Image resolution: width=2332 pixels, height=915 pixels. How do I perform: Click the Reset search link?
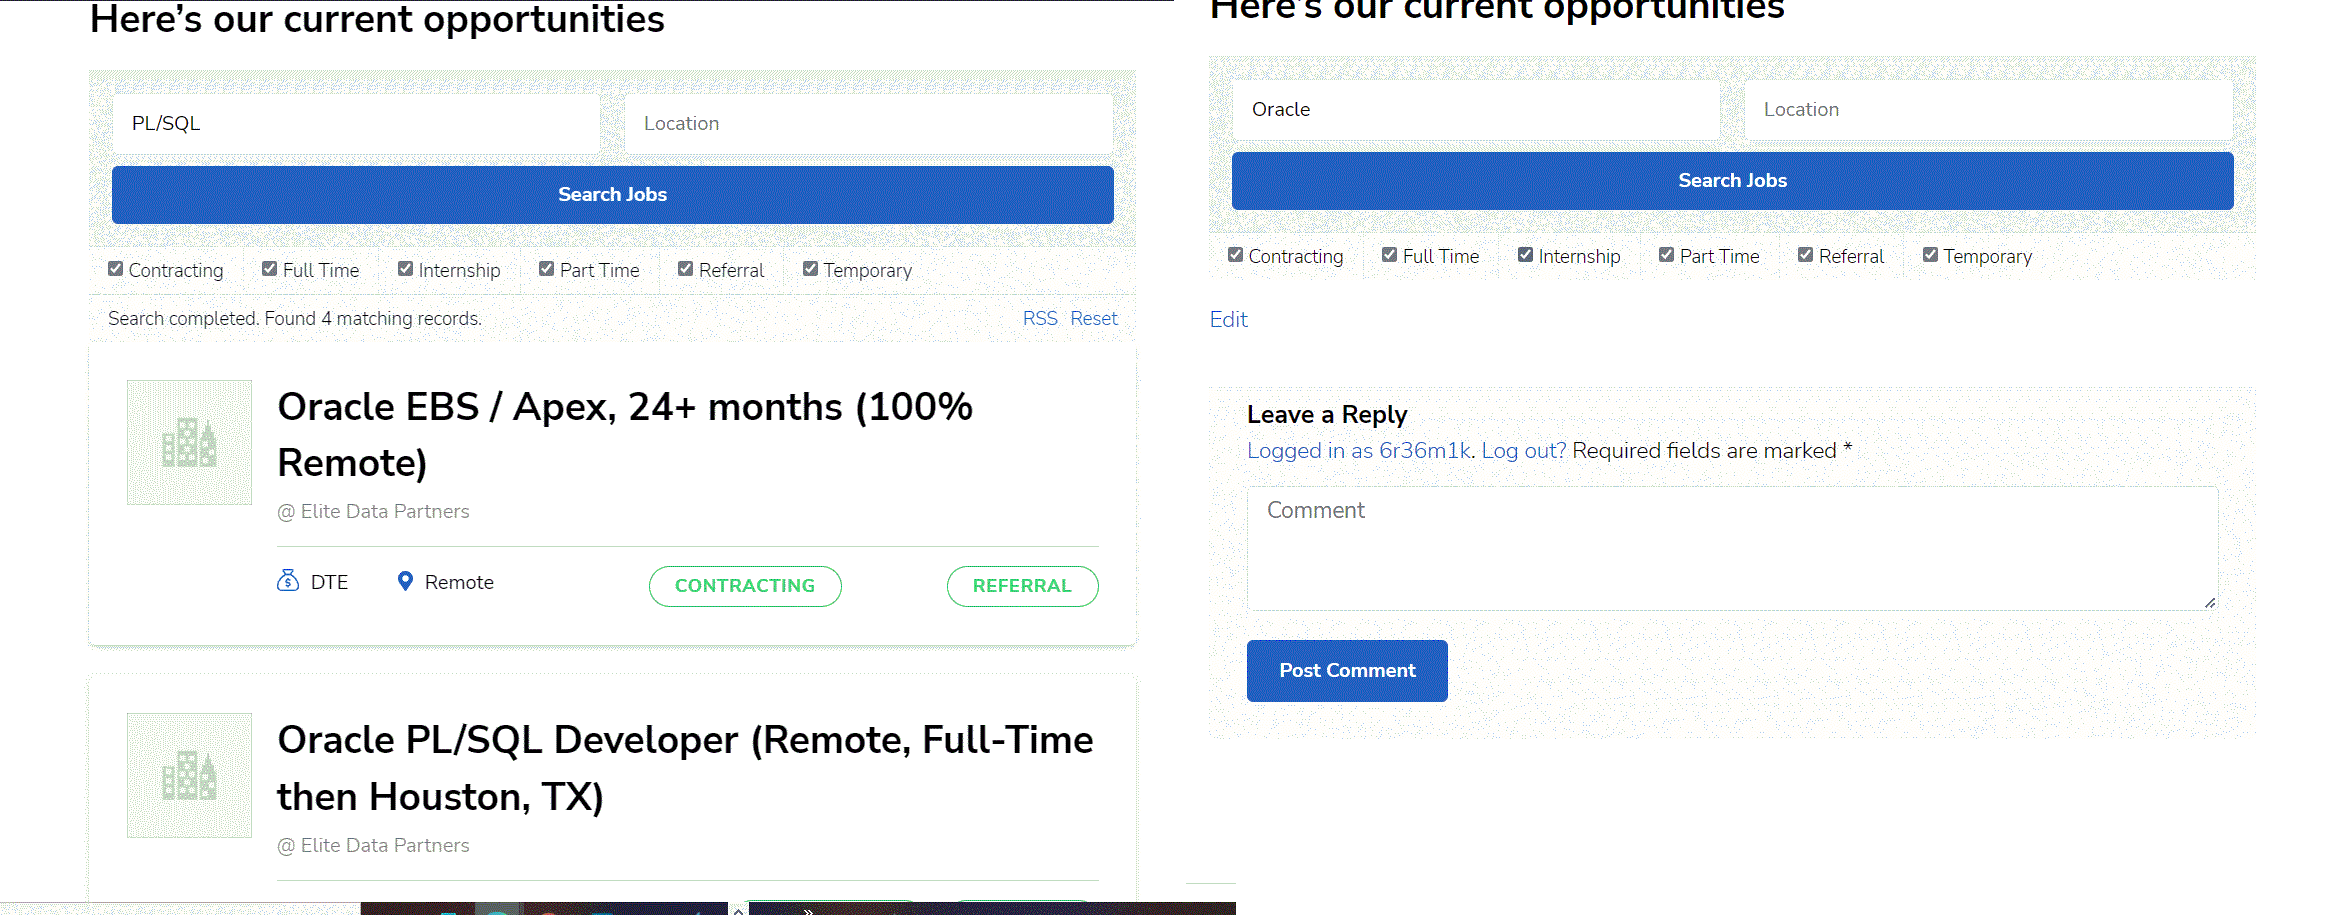(x=1094, y=318)
